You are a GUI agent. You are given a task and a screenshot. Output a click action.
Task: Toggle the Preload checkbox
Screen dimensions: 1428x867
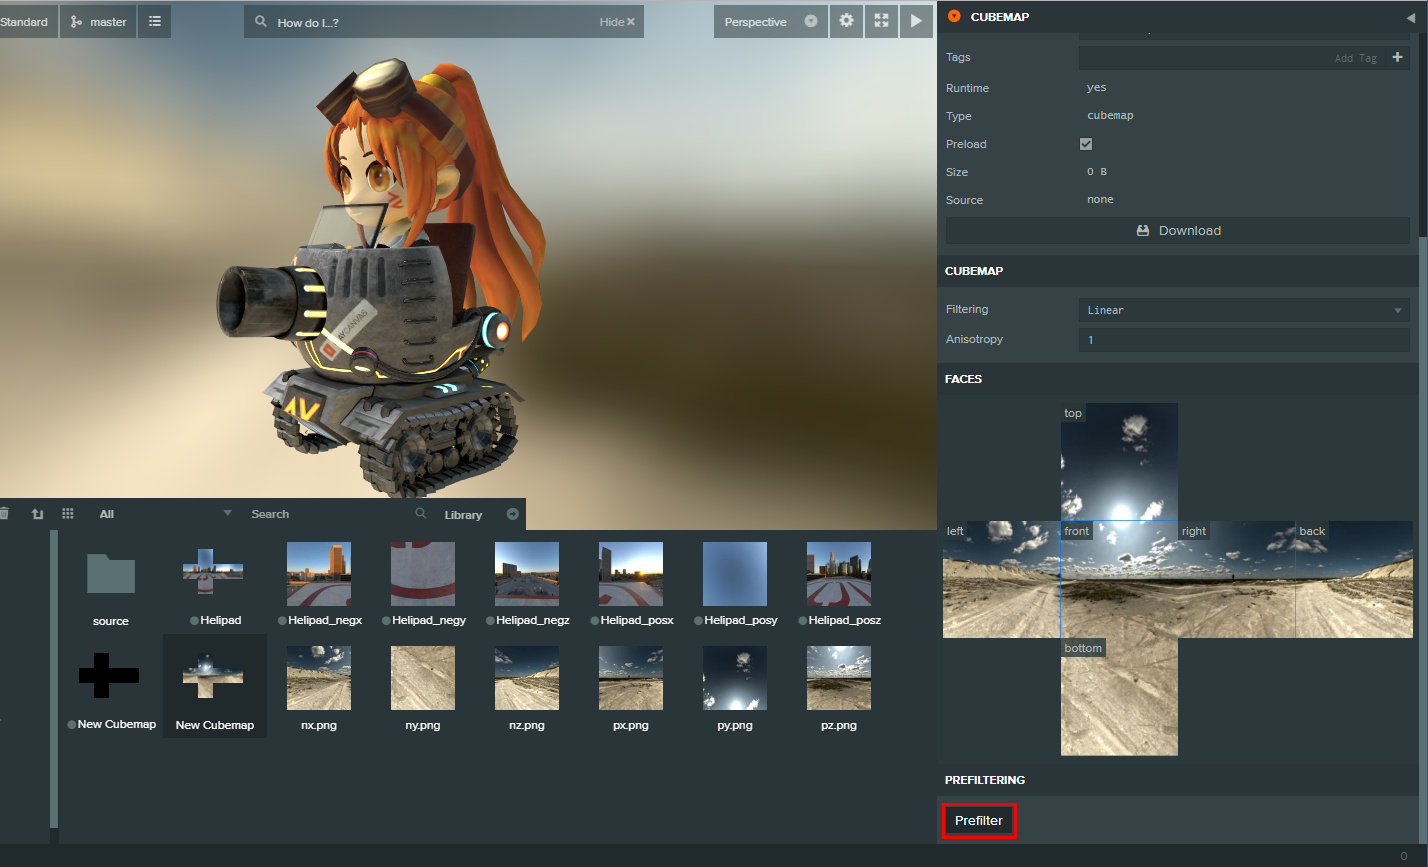(x=1086, y=144)
